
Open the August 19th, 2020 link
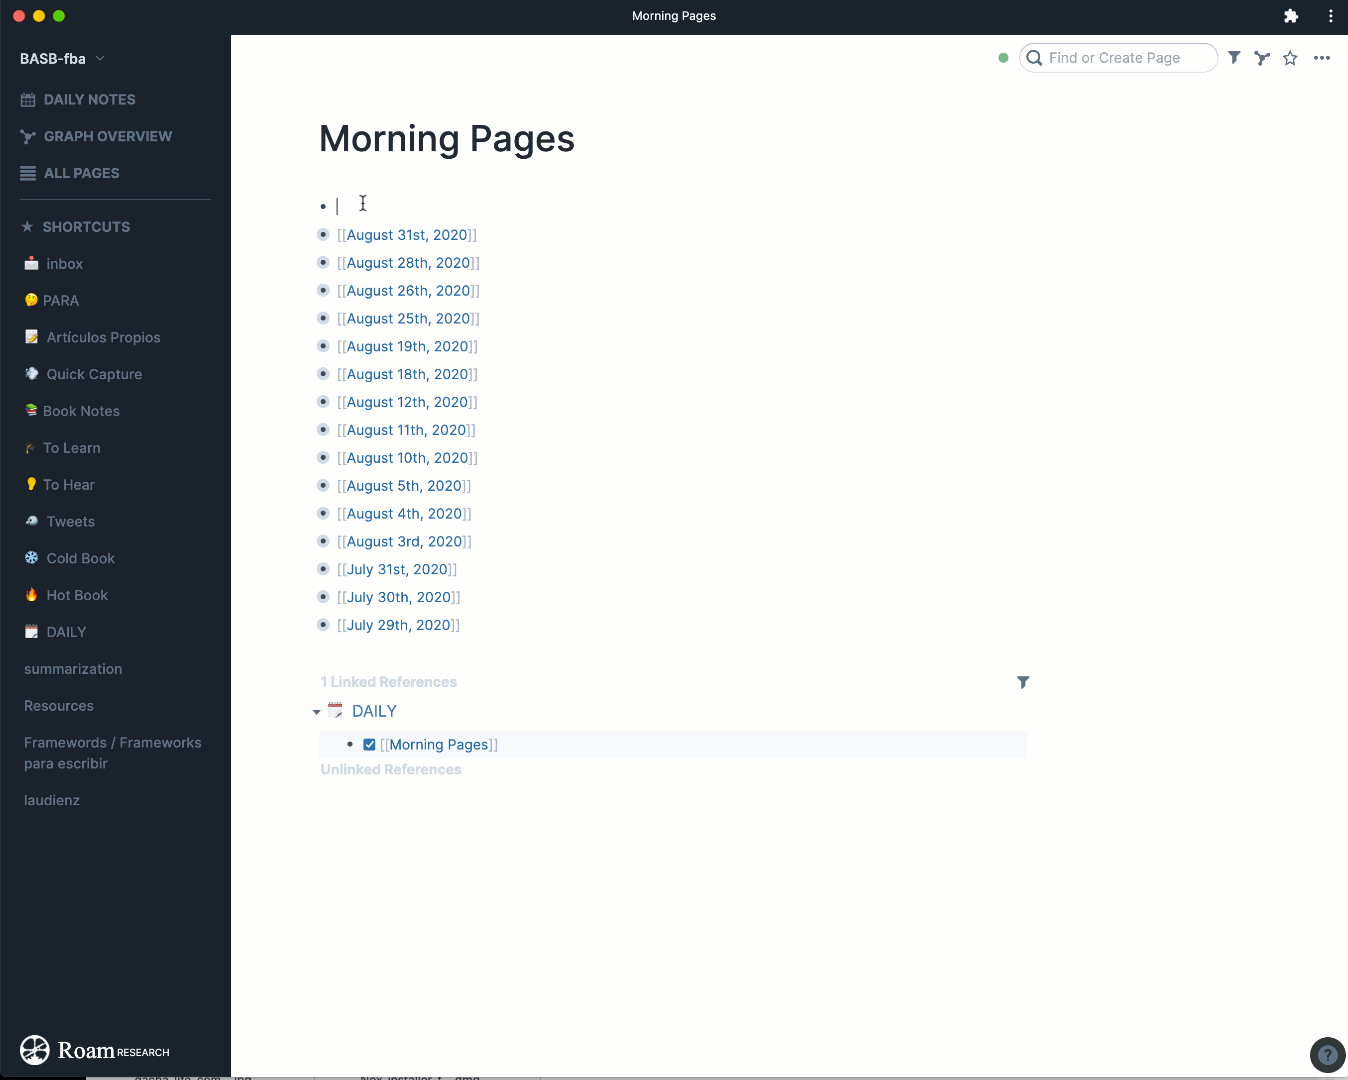point(407,347)
